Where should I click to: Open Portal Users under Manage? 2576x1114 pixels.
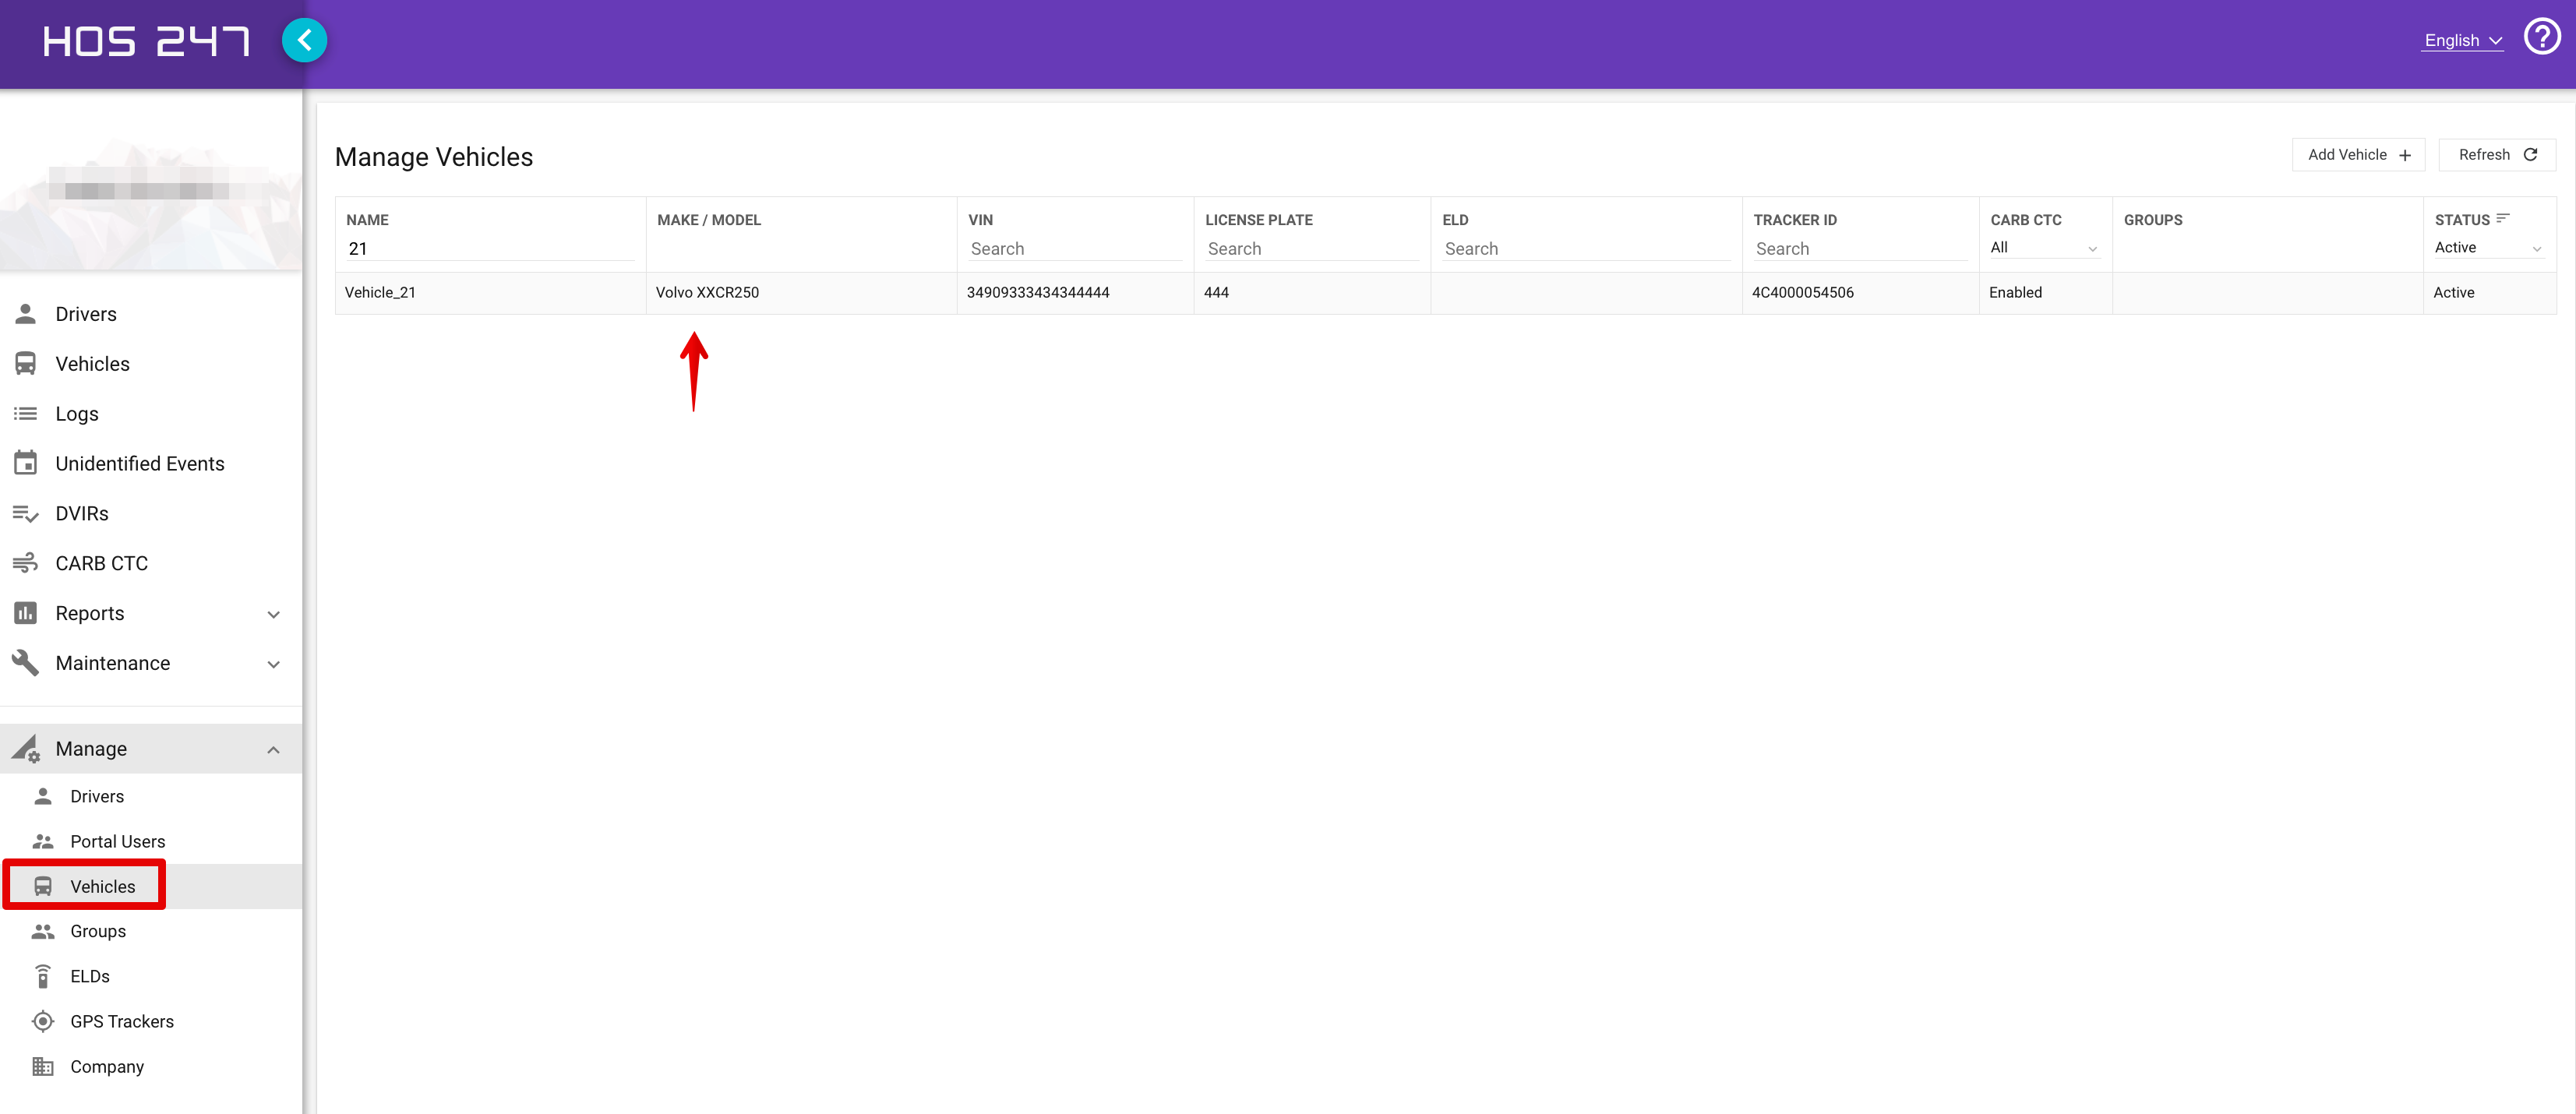coord(117,841)
